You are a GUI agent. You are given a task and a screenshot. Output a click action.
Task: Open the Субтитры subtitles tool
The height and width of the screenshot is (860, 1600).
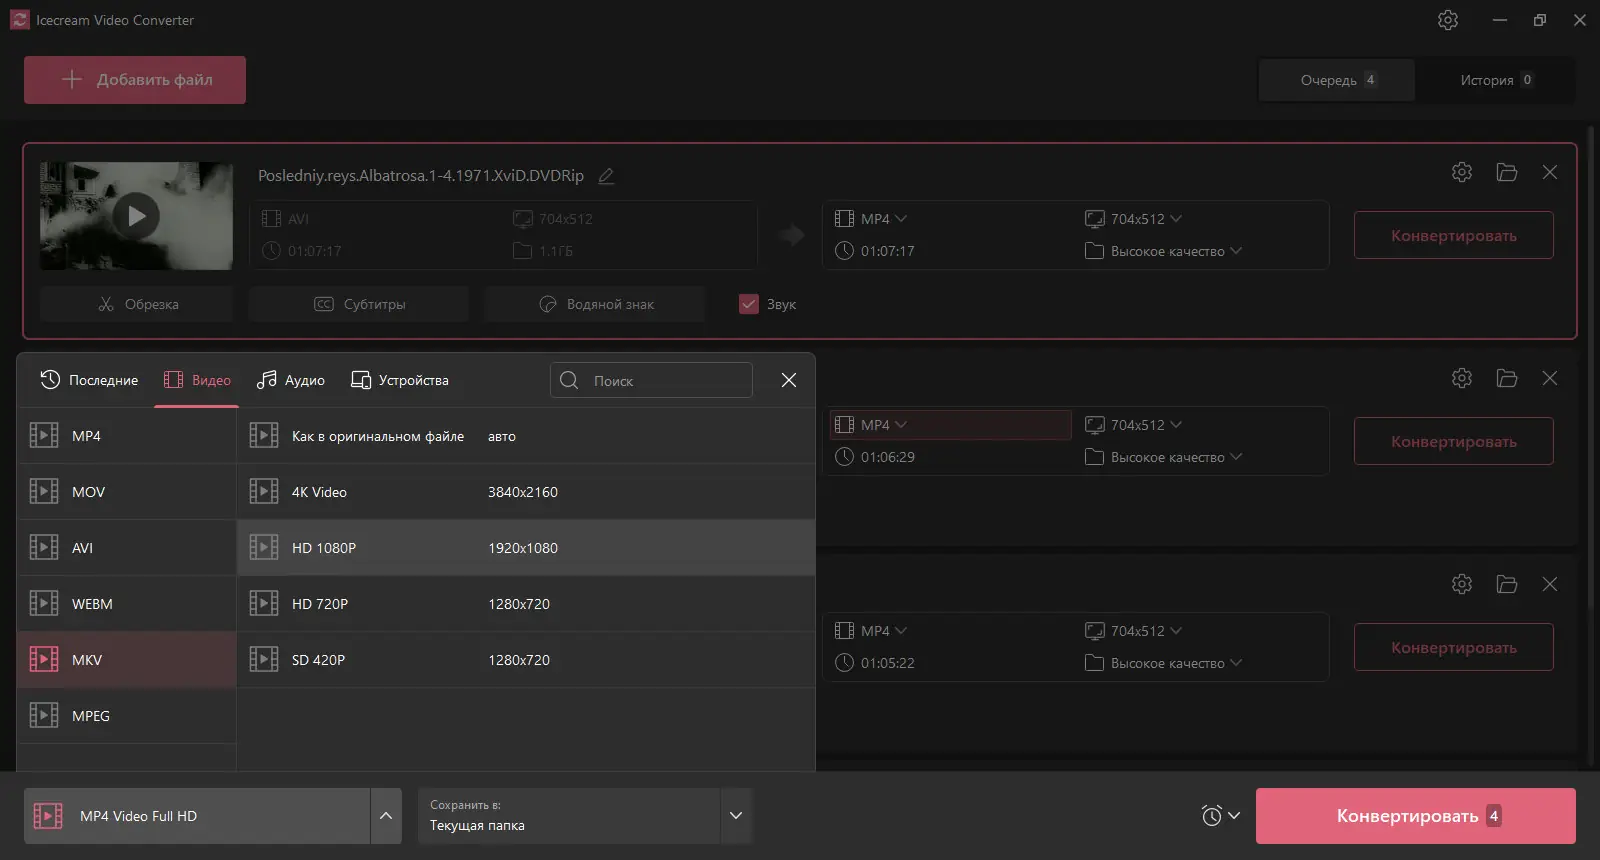click(x=359, y=304)
